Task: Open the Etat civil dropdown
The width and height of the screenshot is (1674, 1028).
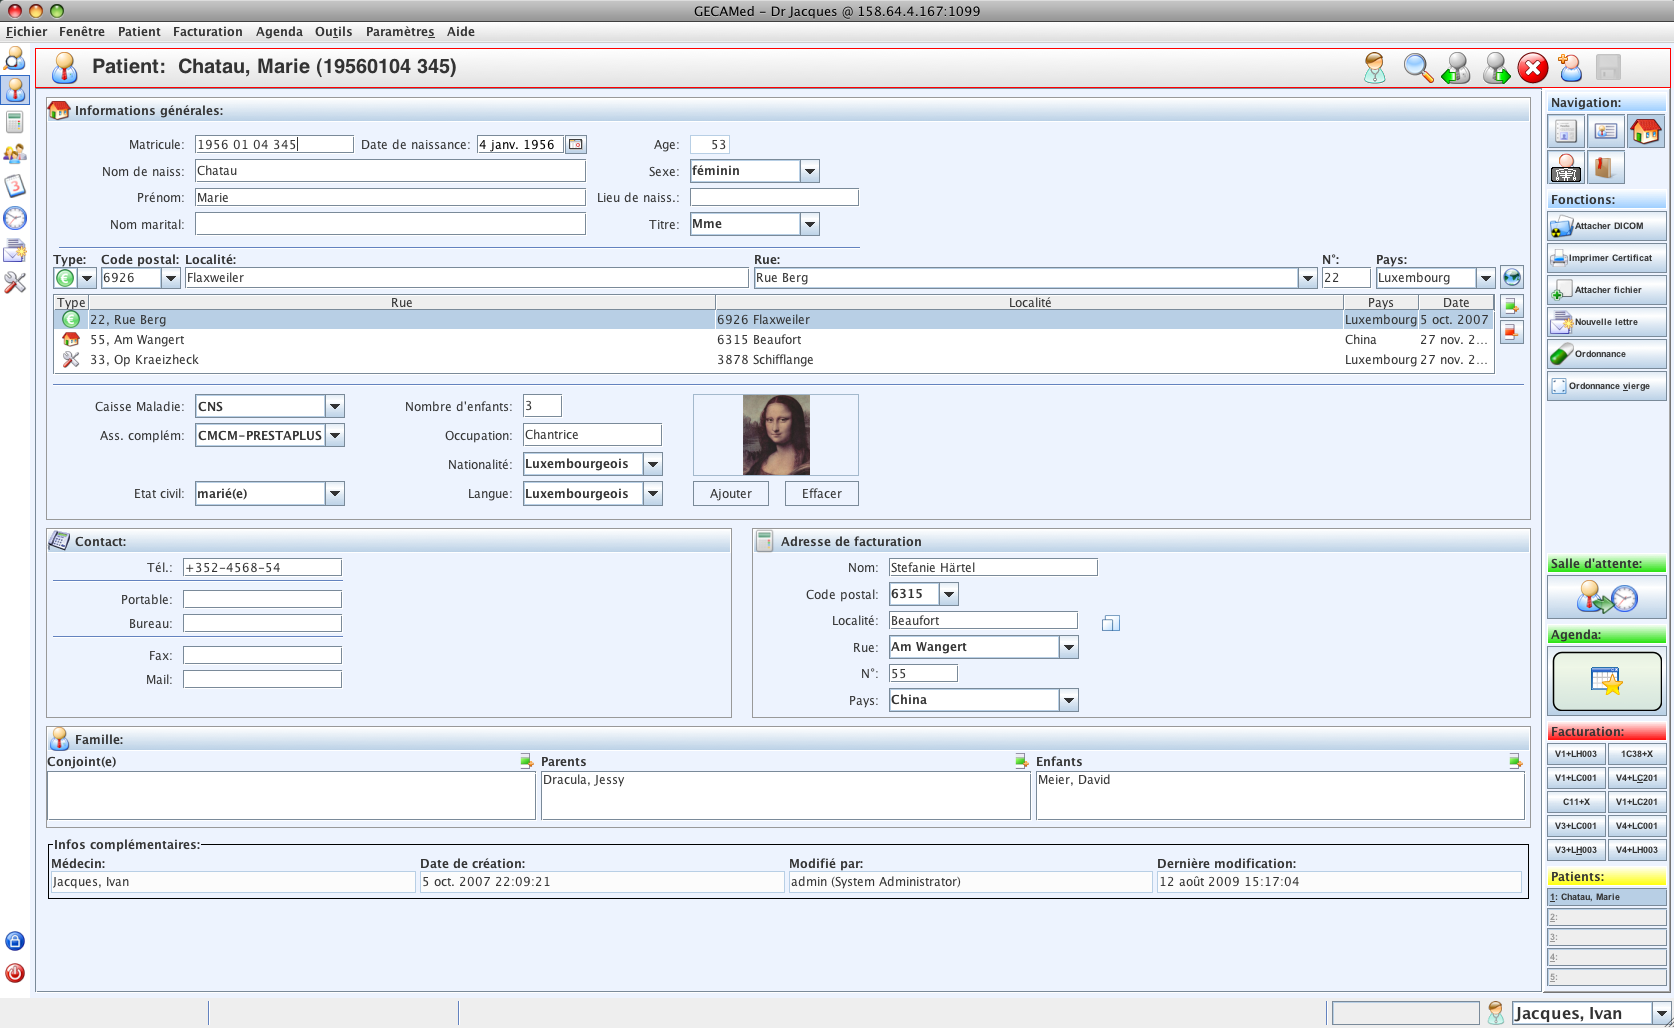Action: (335, 494)
